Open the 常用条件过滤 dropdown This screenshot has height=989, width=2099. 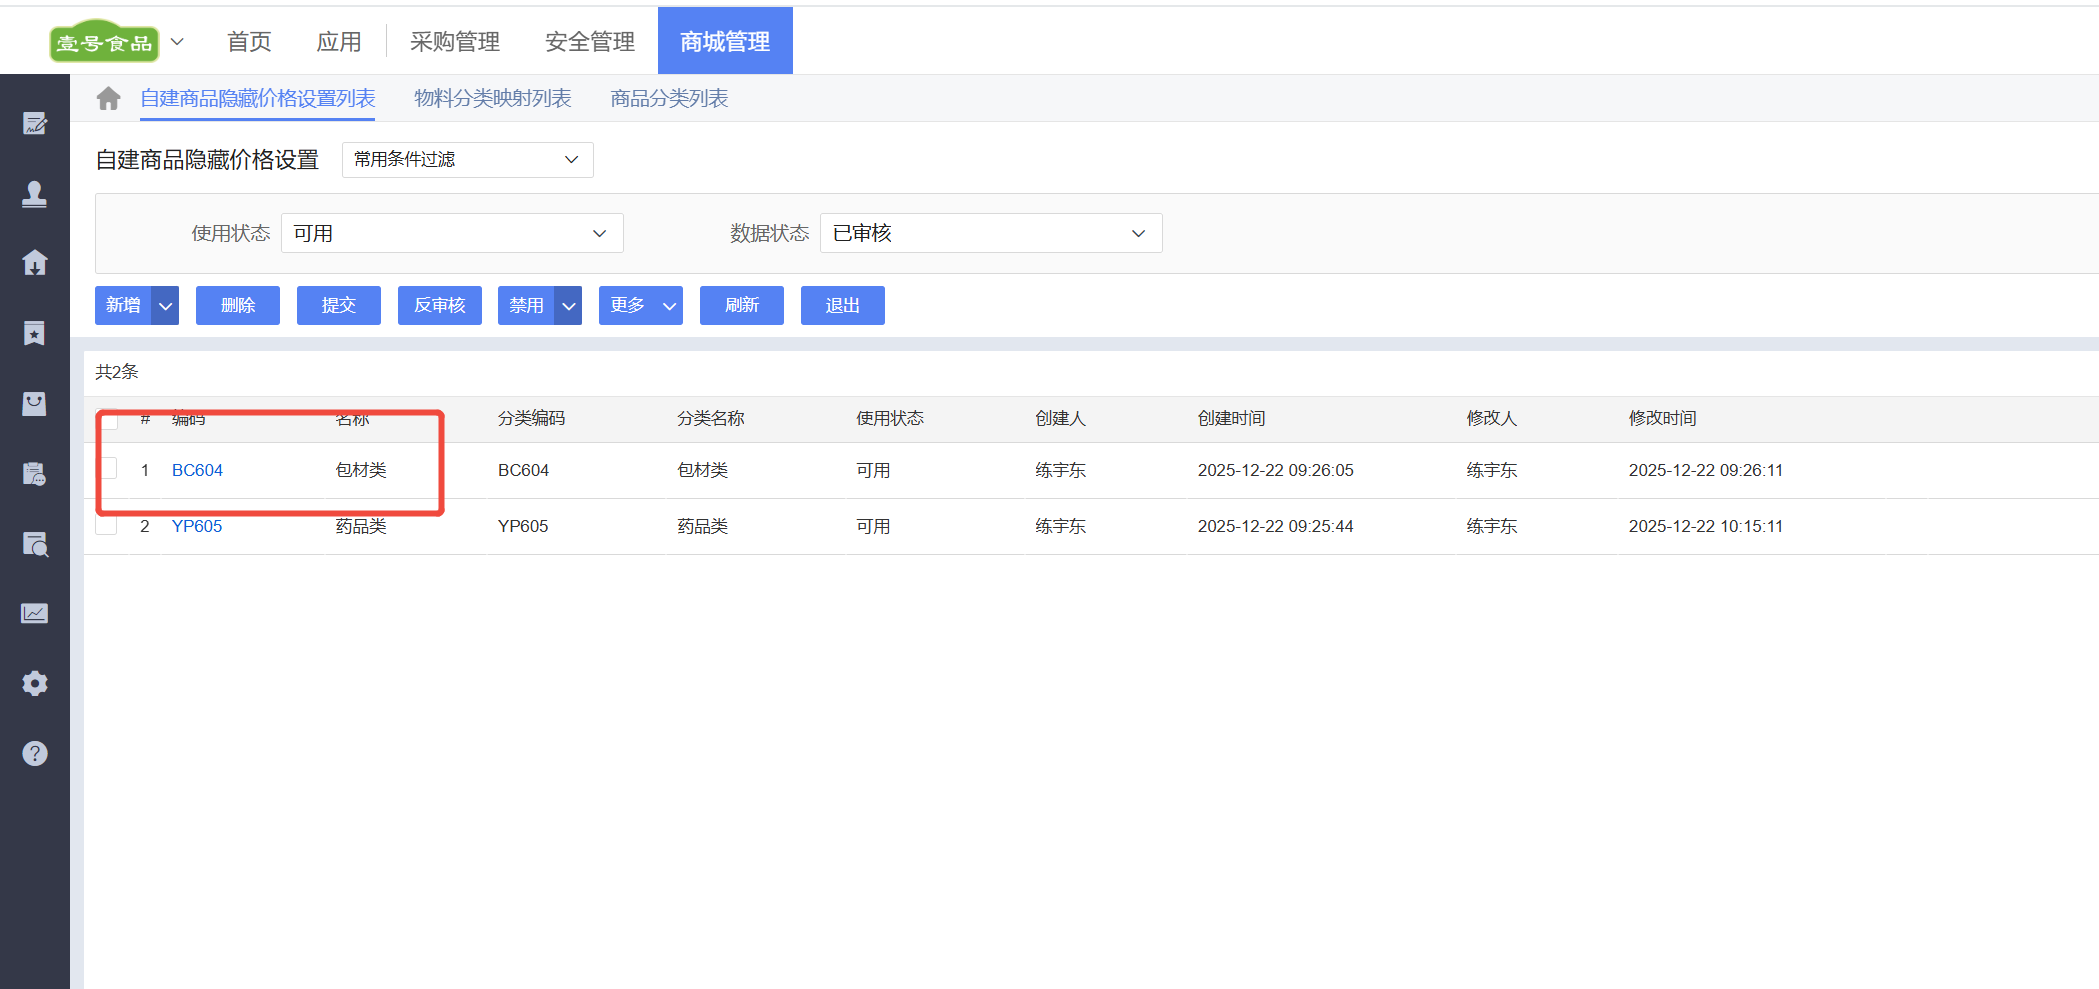click(467, 160)
